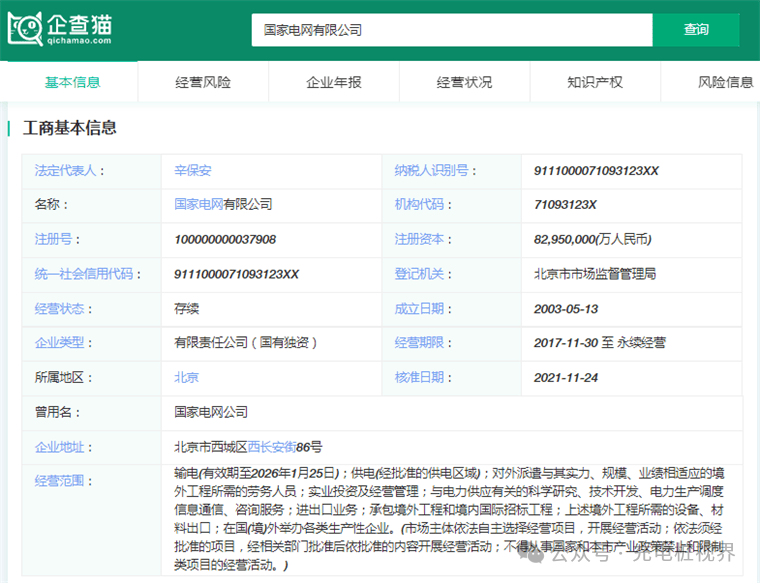760x583 pixels.
Task: Open legal representative link 辛保安
Action: click(x=193, y=171)
